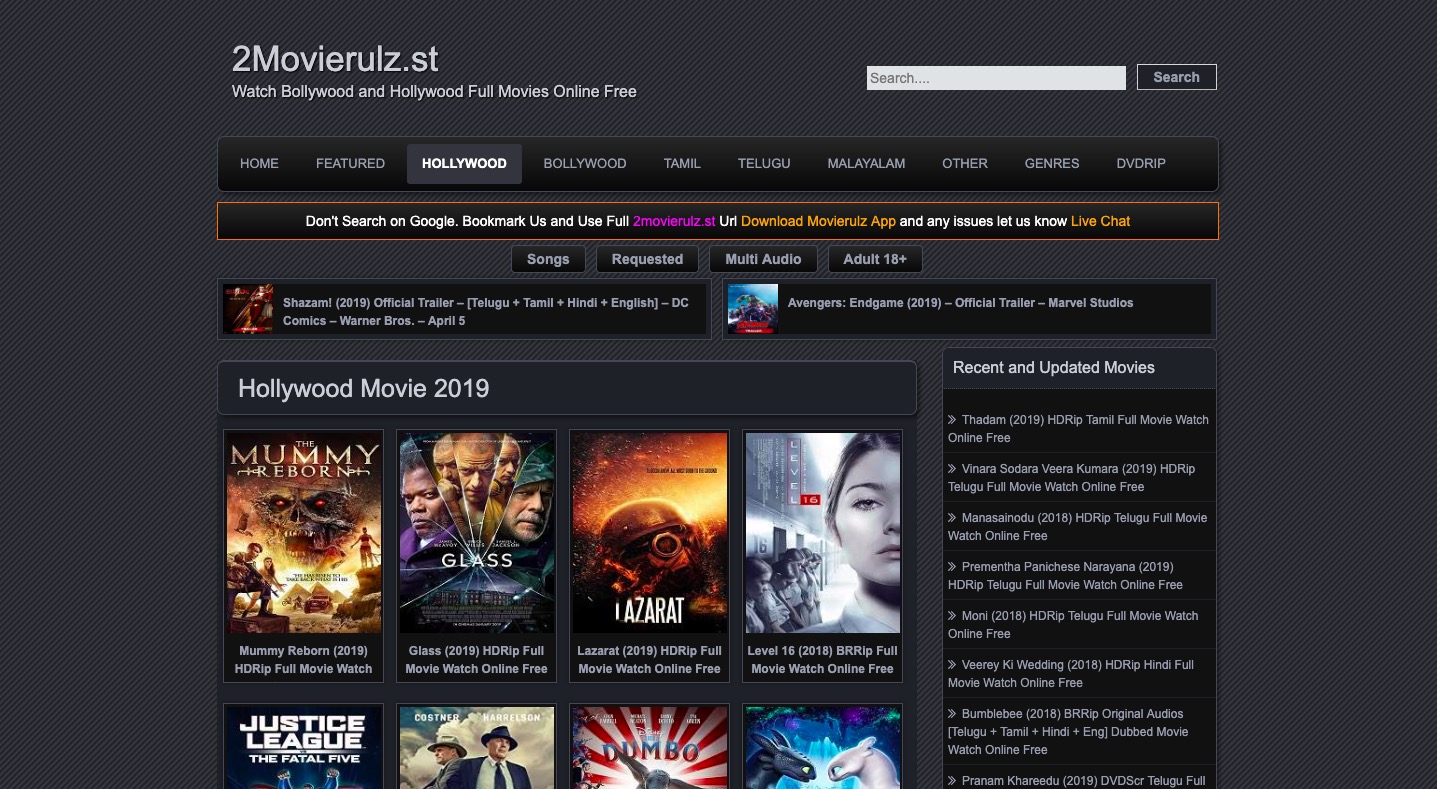This screenshot has height=789, width=1437.
Task: Open the Dumbo movie poster
Action: [649, 748]
